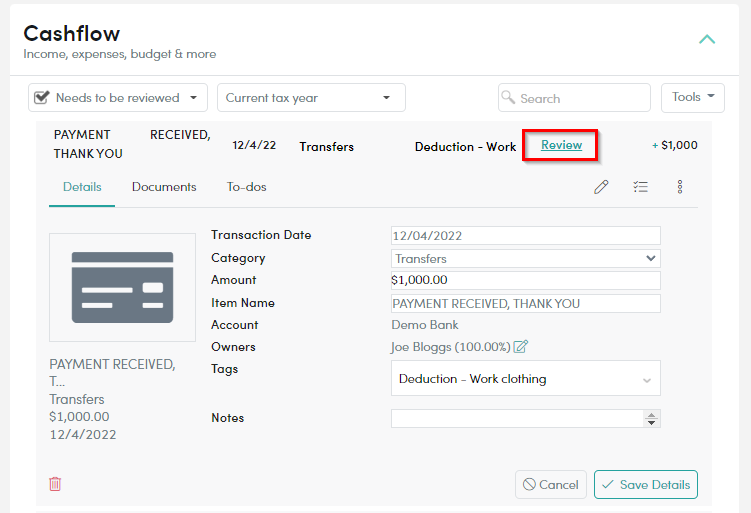This screenshot has height=513, width=751.
Task: Edit owners via pencil-square icon
Action: coord(521,346)
